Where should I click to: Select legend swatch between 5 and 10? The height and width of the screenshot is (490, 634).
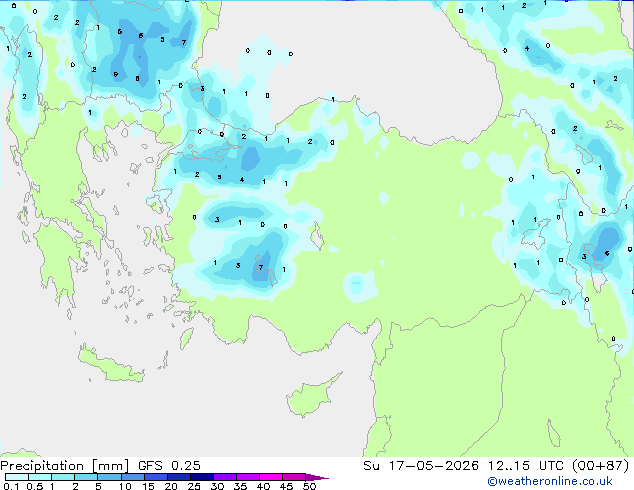pos(110,477)
